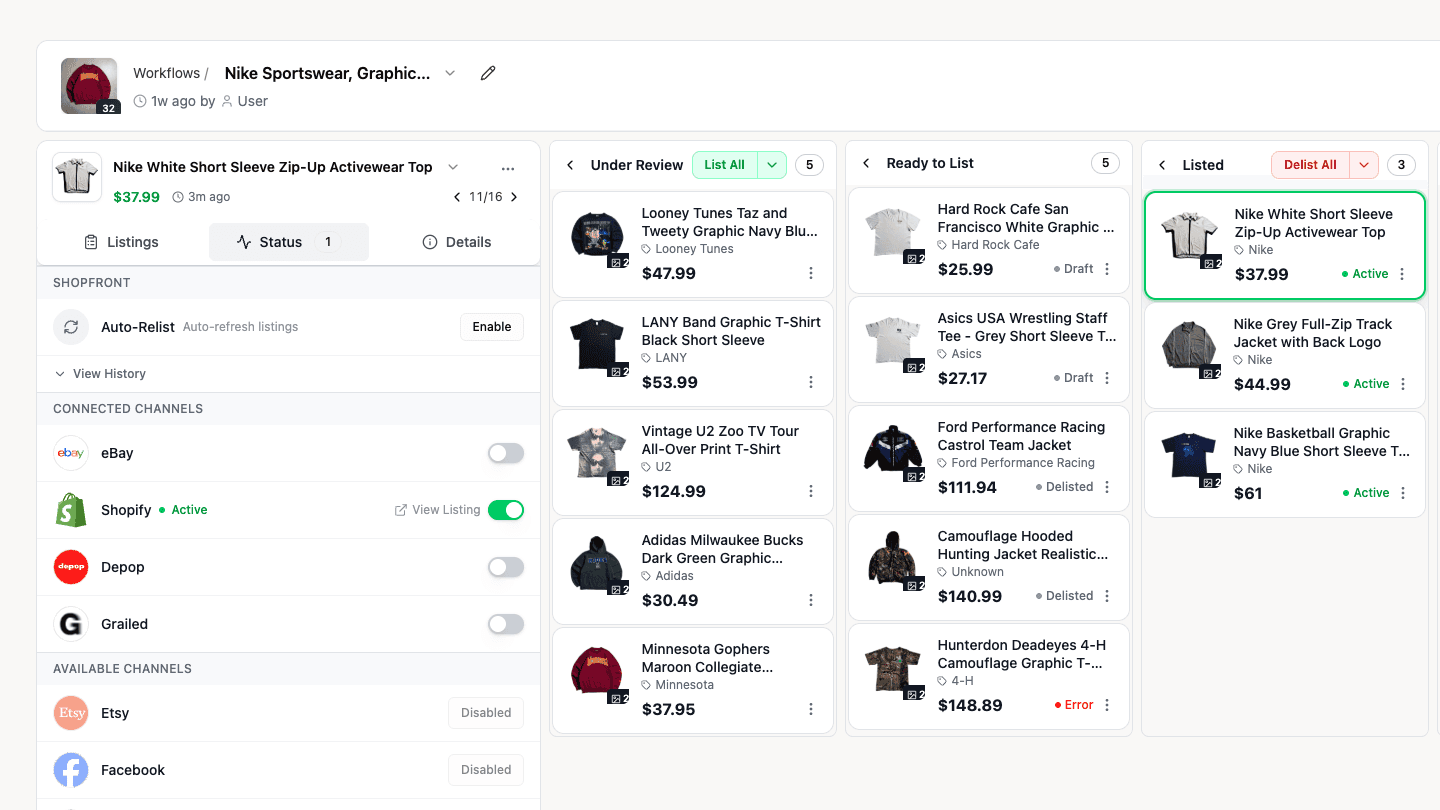Viewport: 1440px width, 810px height.
Task: Click the pencil edit icon beside workflow title
Action: tap(488, 73)
